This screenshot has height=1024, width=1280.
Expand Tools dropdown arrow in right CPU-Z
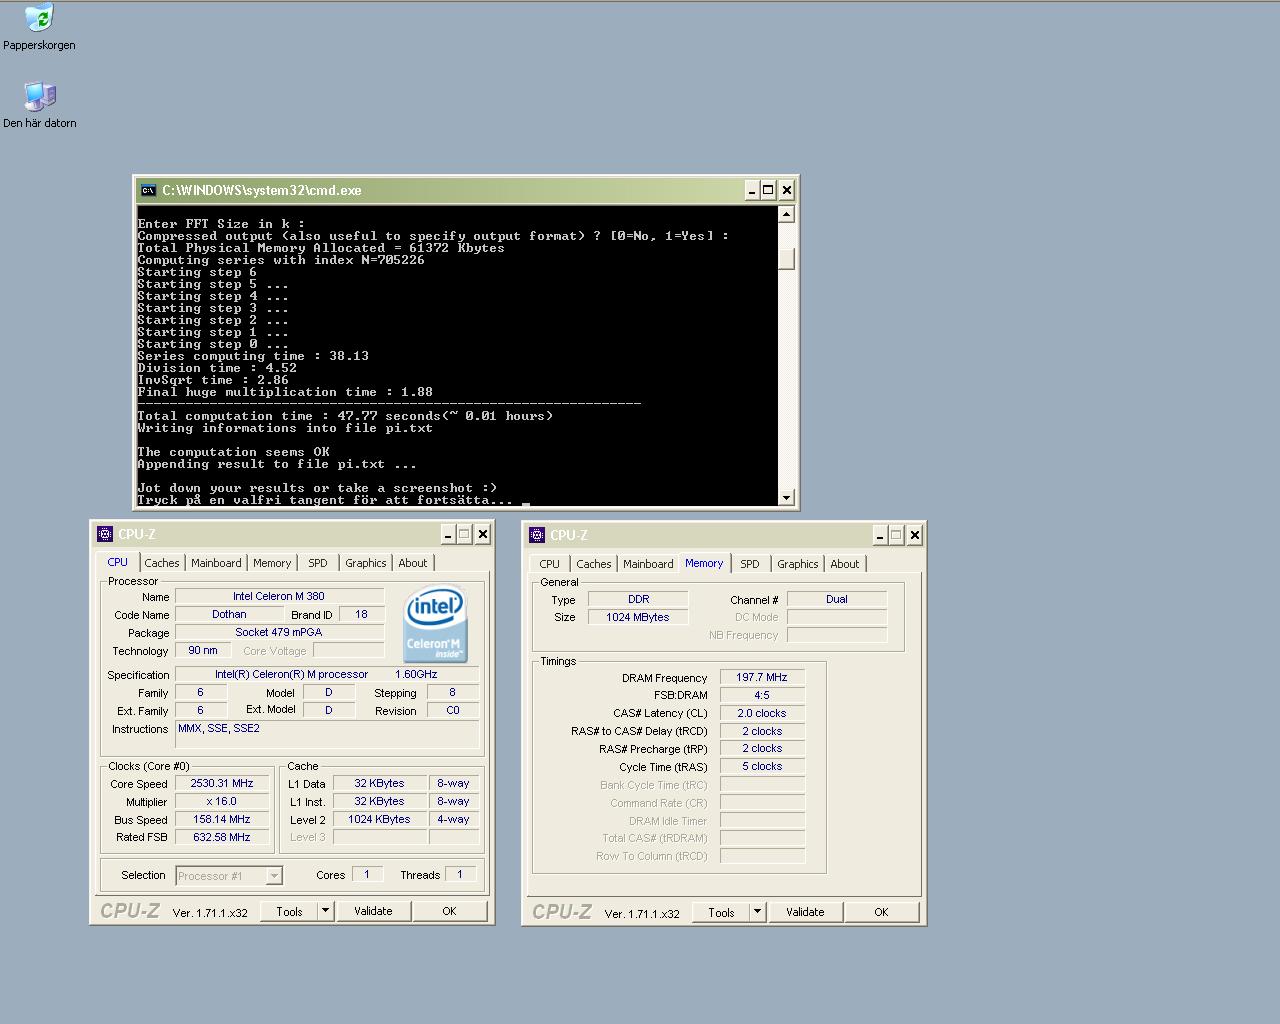(x=756, y=912)
